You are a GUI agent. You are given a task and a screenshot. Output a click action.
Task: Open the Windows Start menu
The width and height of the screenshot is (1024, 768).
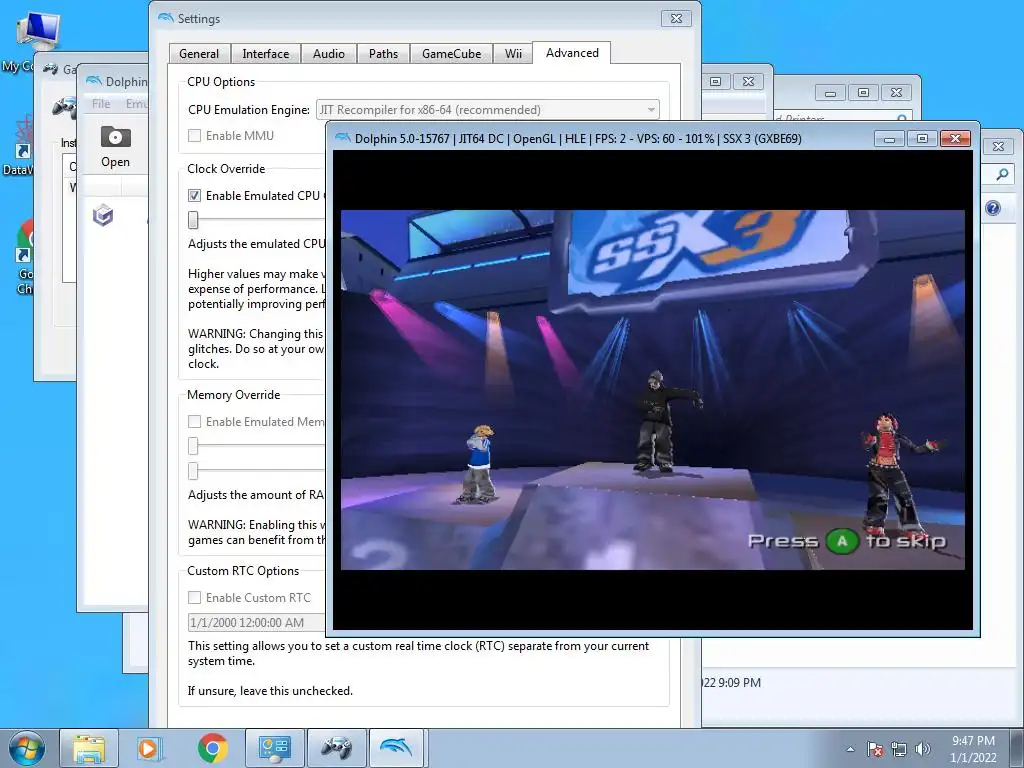27,748
